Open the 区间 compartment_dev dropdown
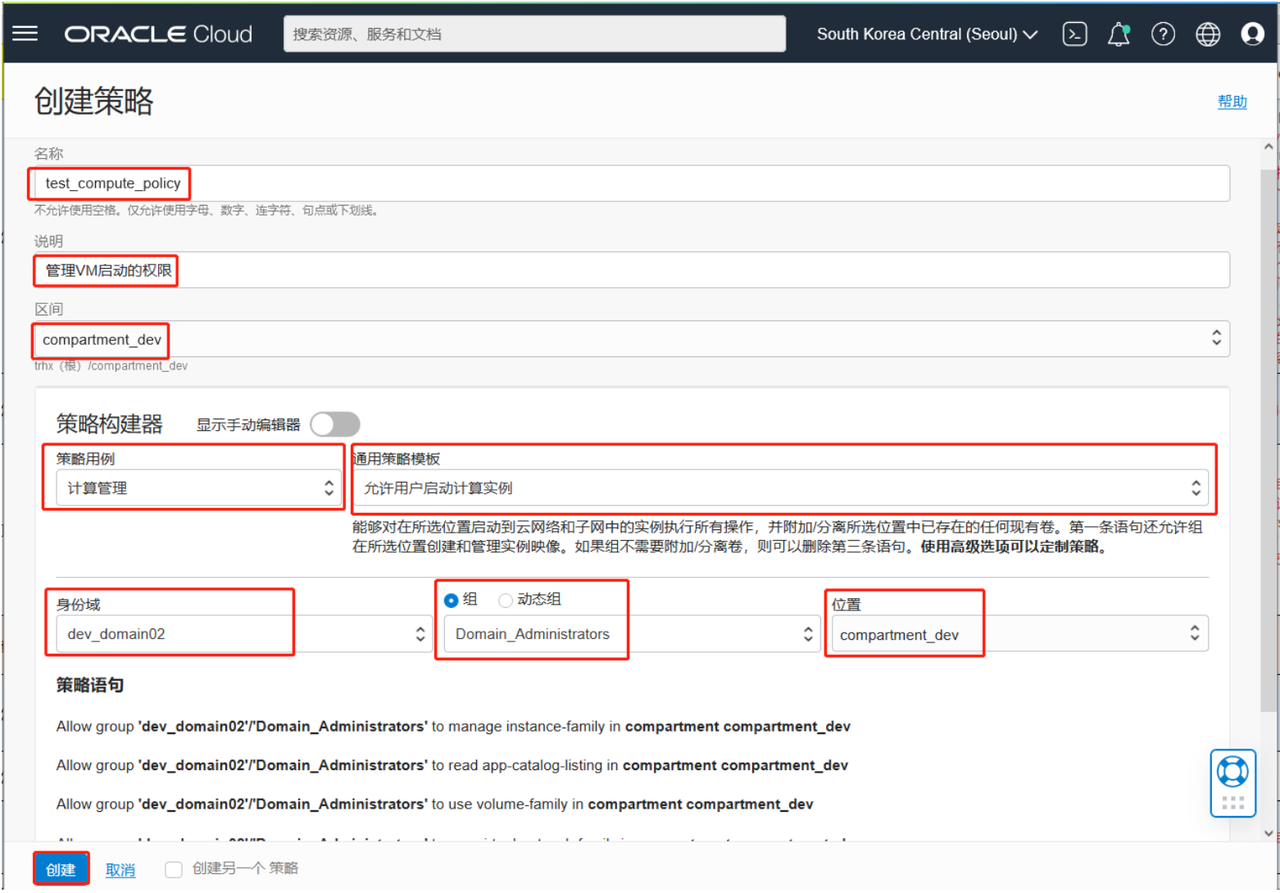1280x893 pixels. point(632,339)
